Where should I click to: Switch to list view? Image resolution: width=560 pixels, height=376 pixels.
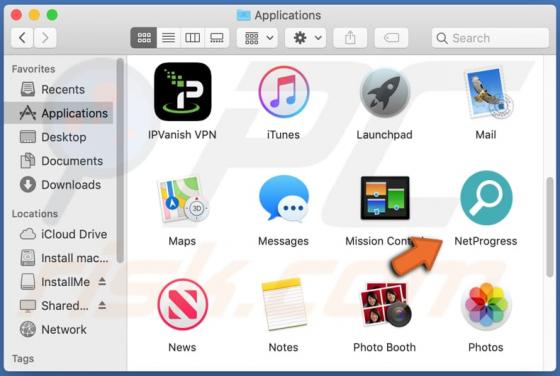pyautogui.click(x=169, y=37)
